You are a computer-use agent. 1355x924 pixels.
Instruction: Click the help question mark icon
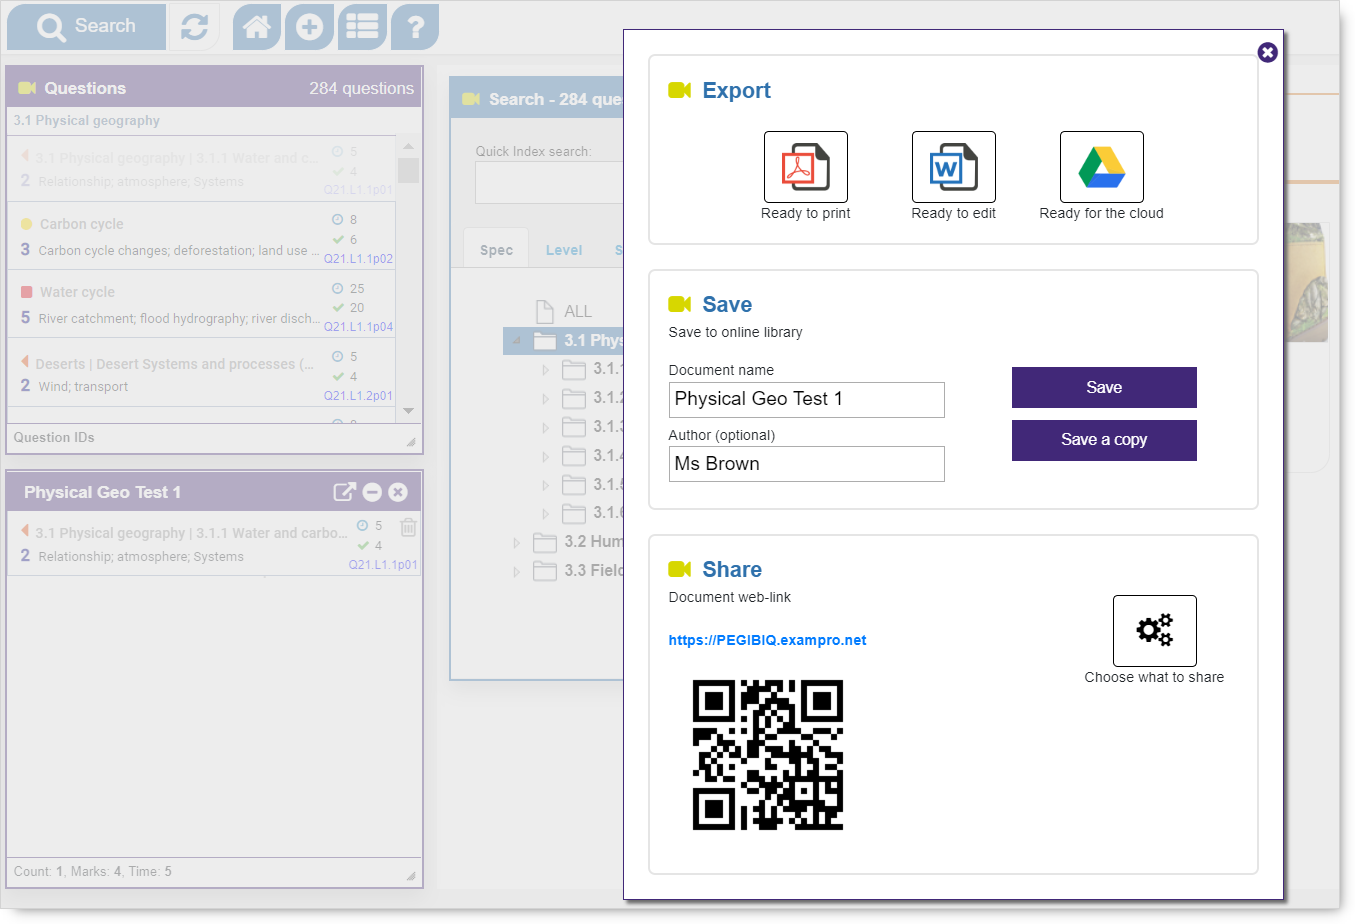point(415,27)
